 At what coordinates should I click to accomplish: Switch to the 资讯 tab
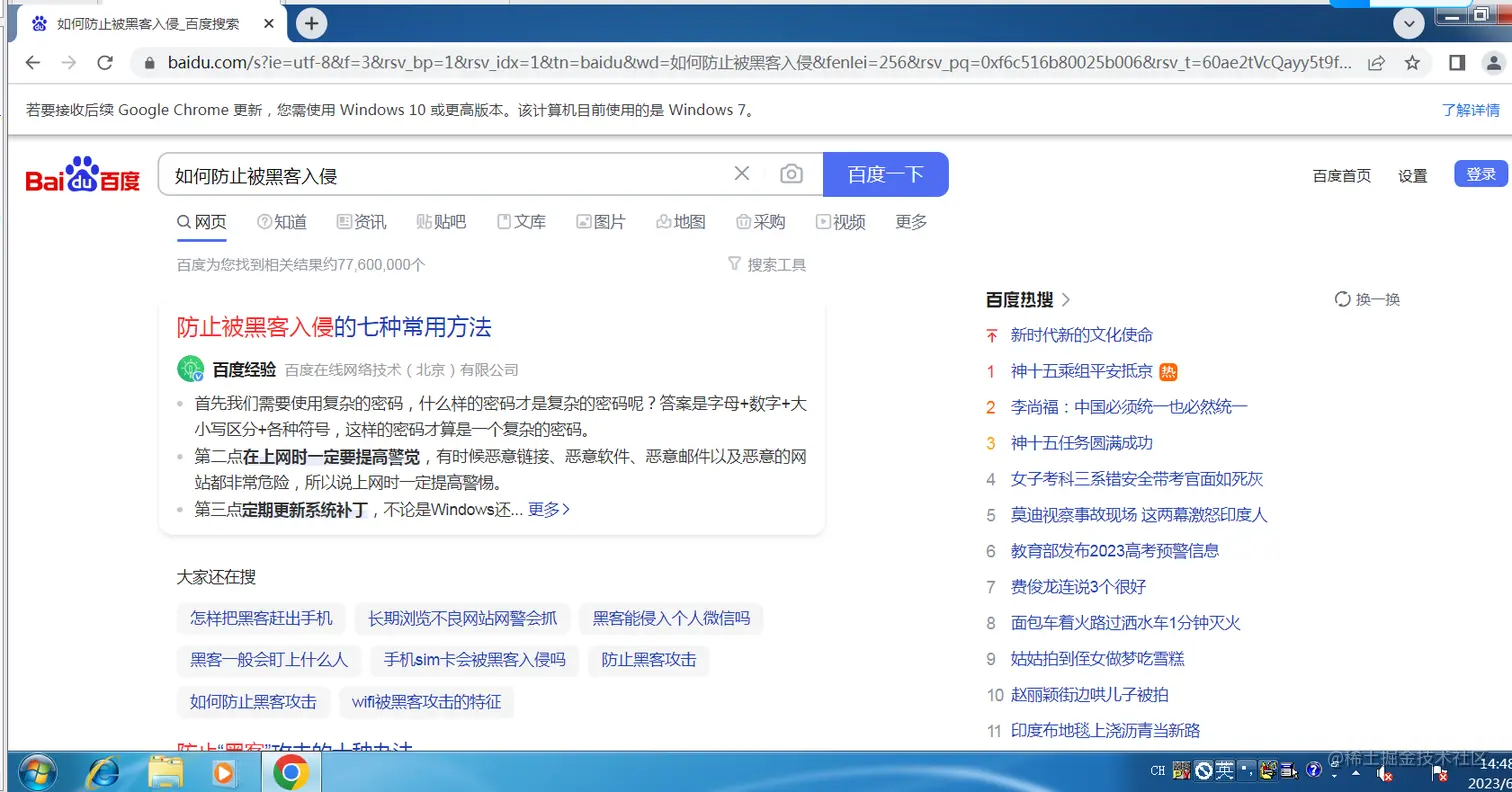361,222
